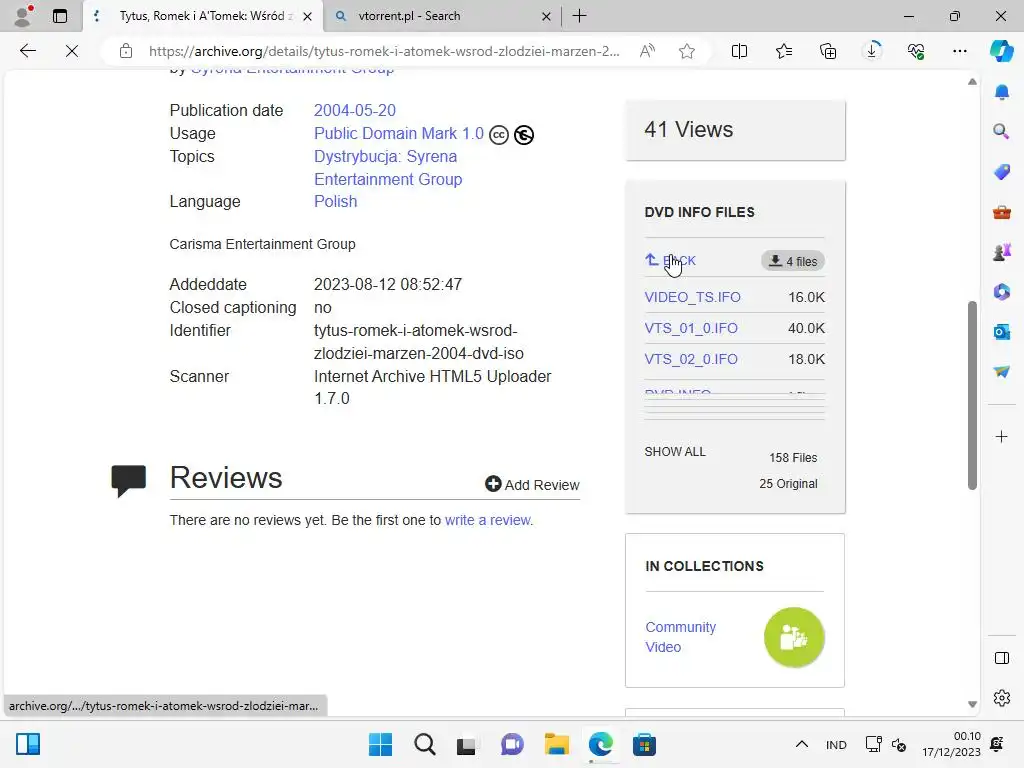
Task: Download VIDEO_TS.IFO file
Action: [x=692, y=297]
